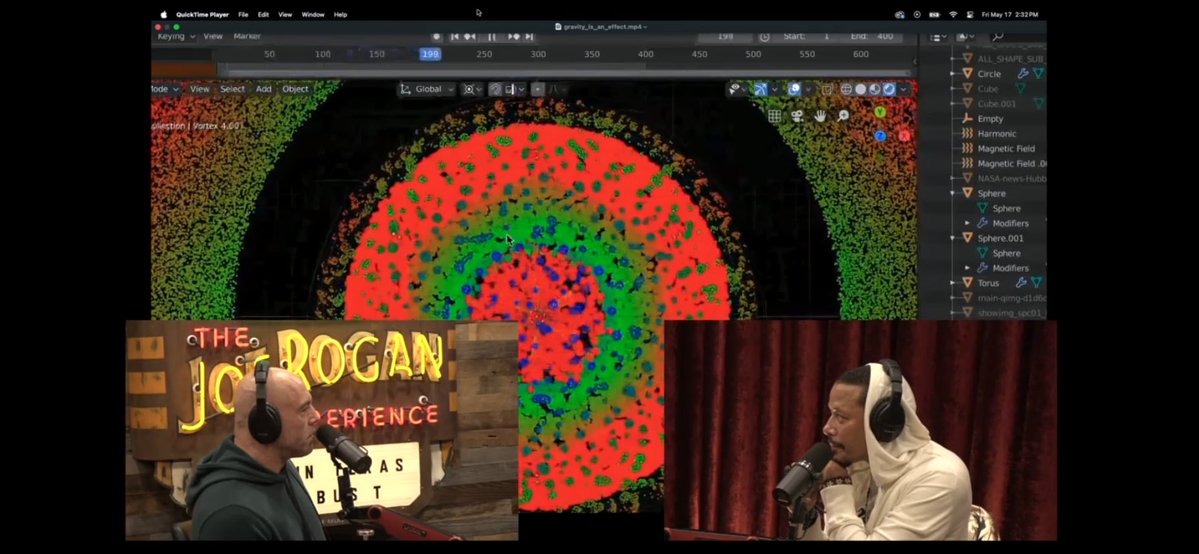1199x554 pixels.
Task: Pause the timeline animation playback
Action: tap(491, 37)
